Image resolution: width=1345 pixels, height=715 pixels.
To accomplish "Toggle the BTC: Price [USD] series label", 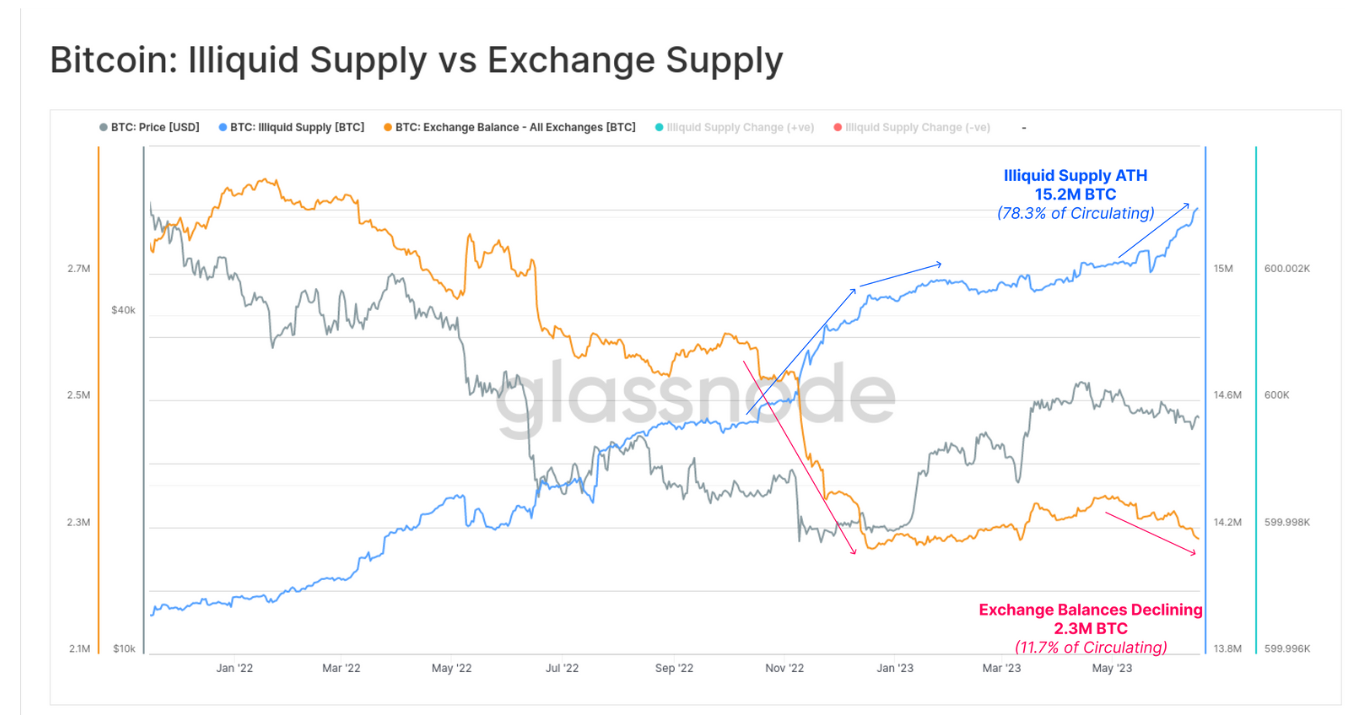I will 155,128.
